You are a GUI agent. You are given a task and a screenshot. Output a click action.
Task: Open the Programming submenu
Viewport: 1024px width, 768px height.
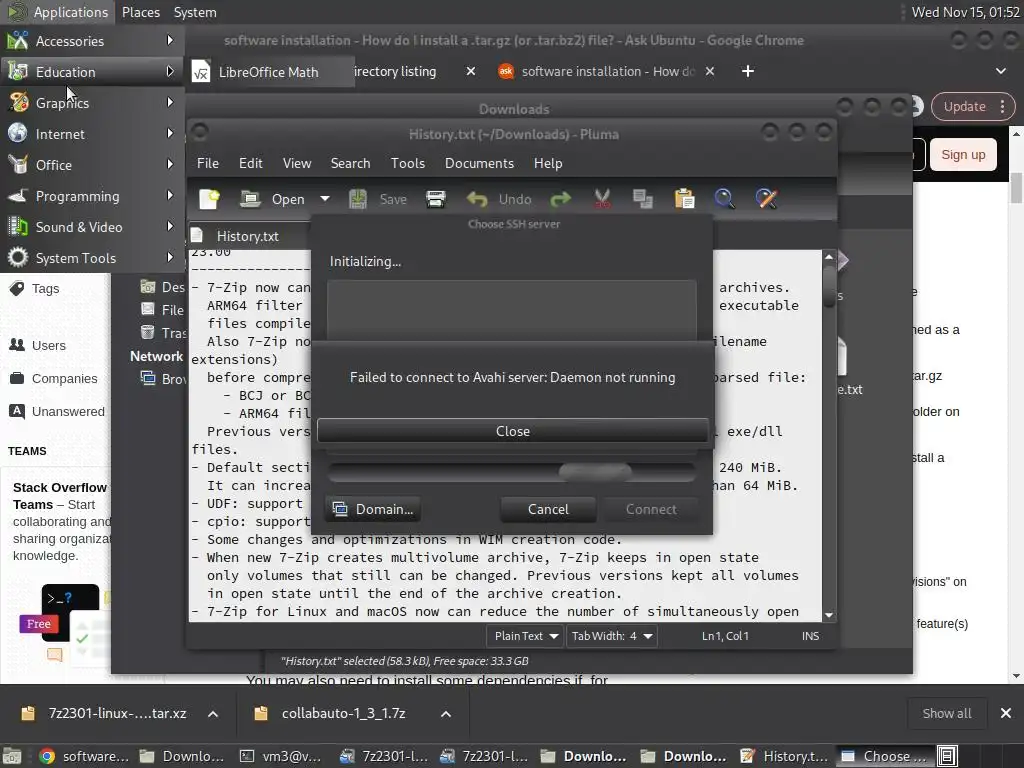(92, 196)
